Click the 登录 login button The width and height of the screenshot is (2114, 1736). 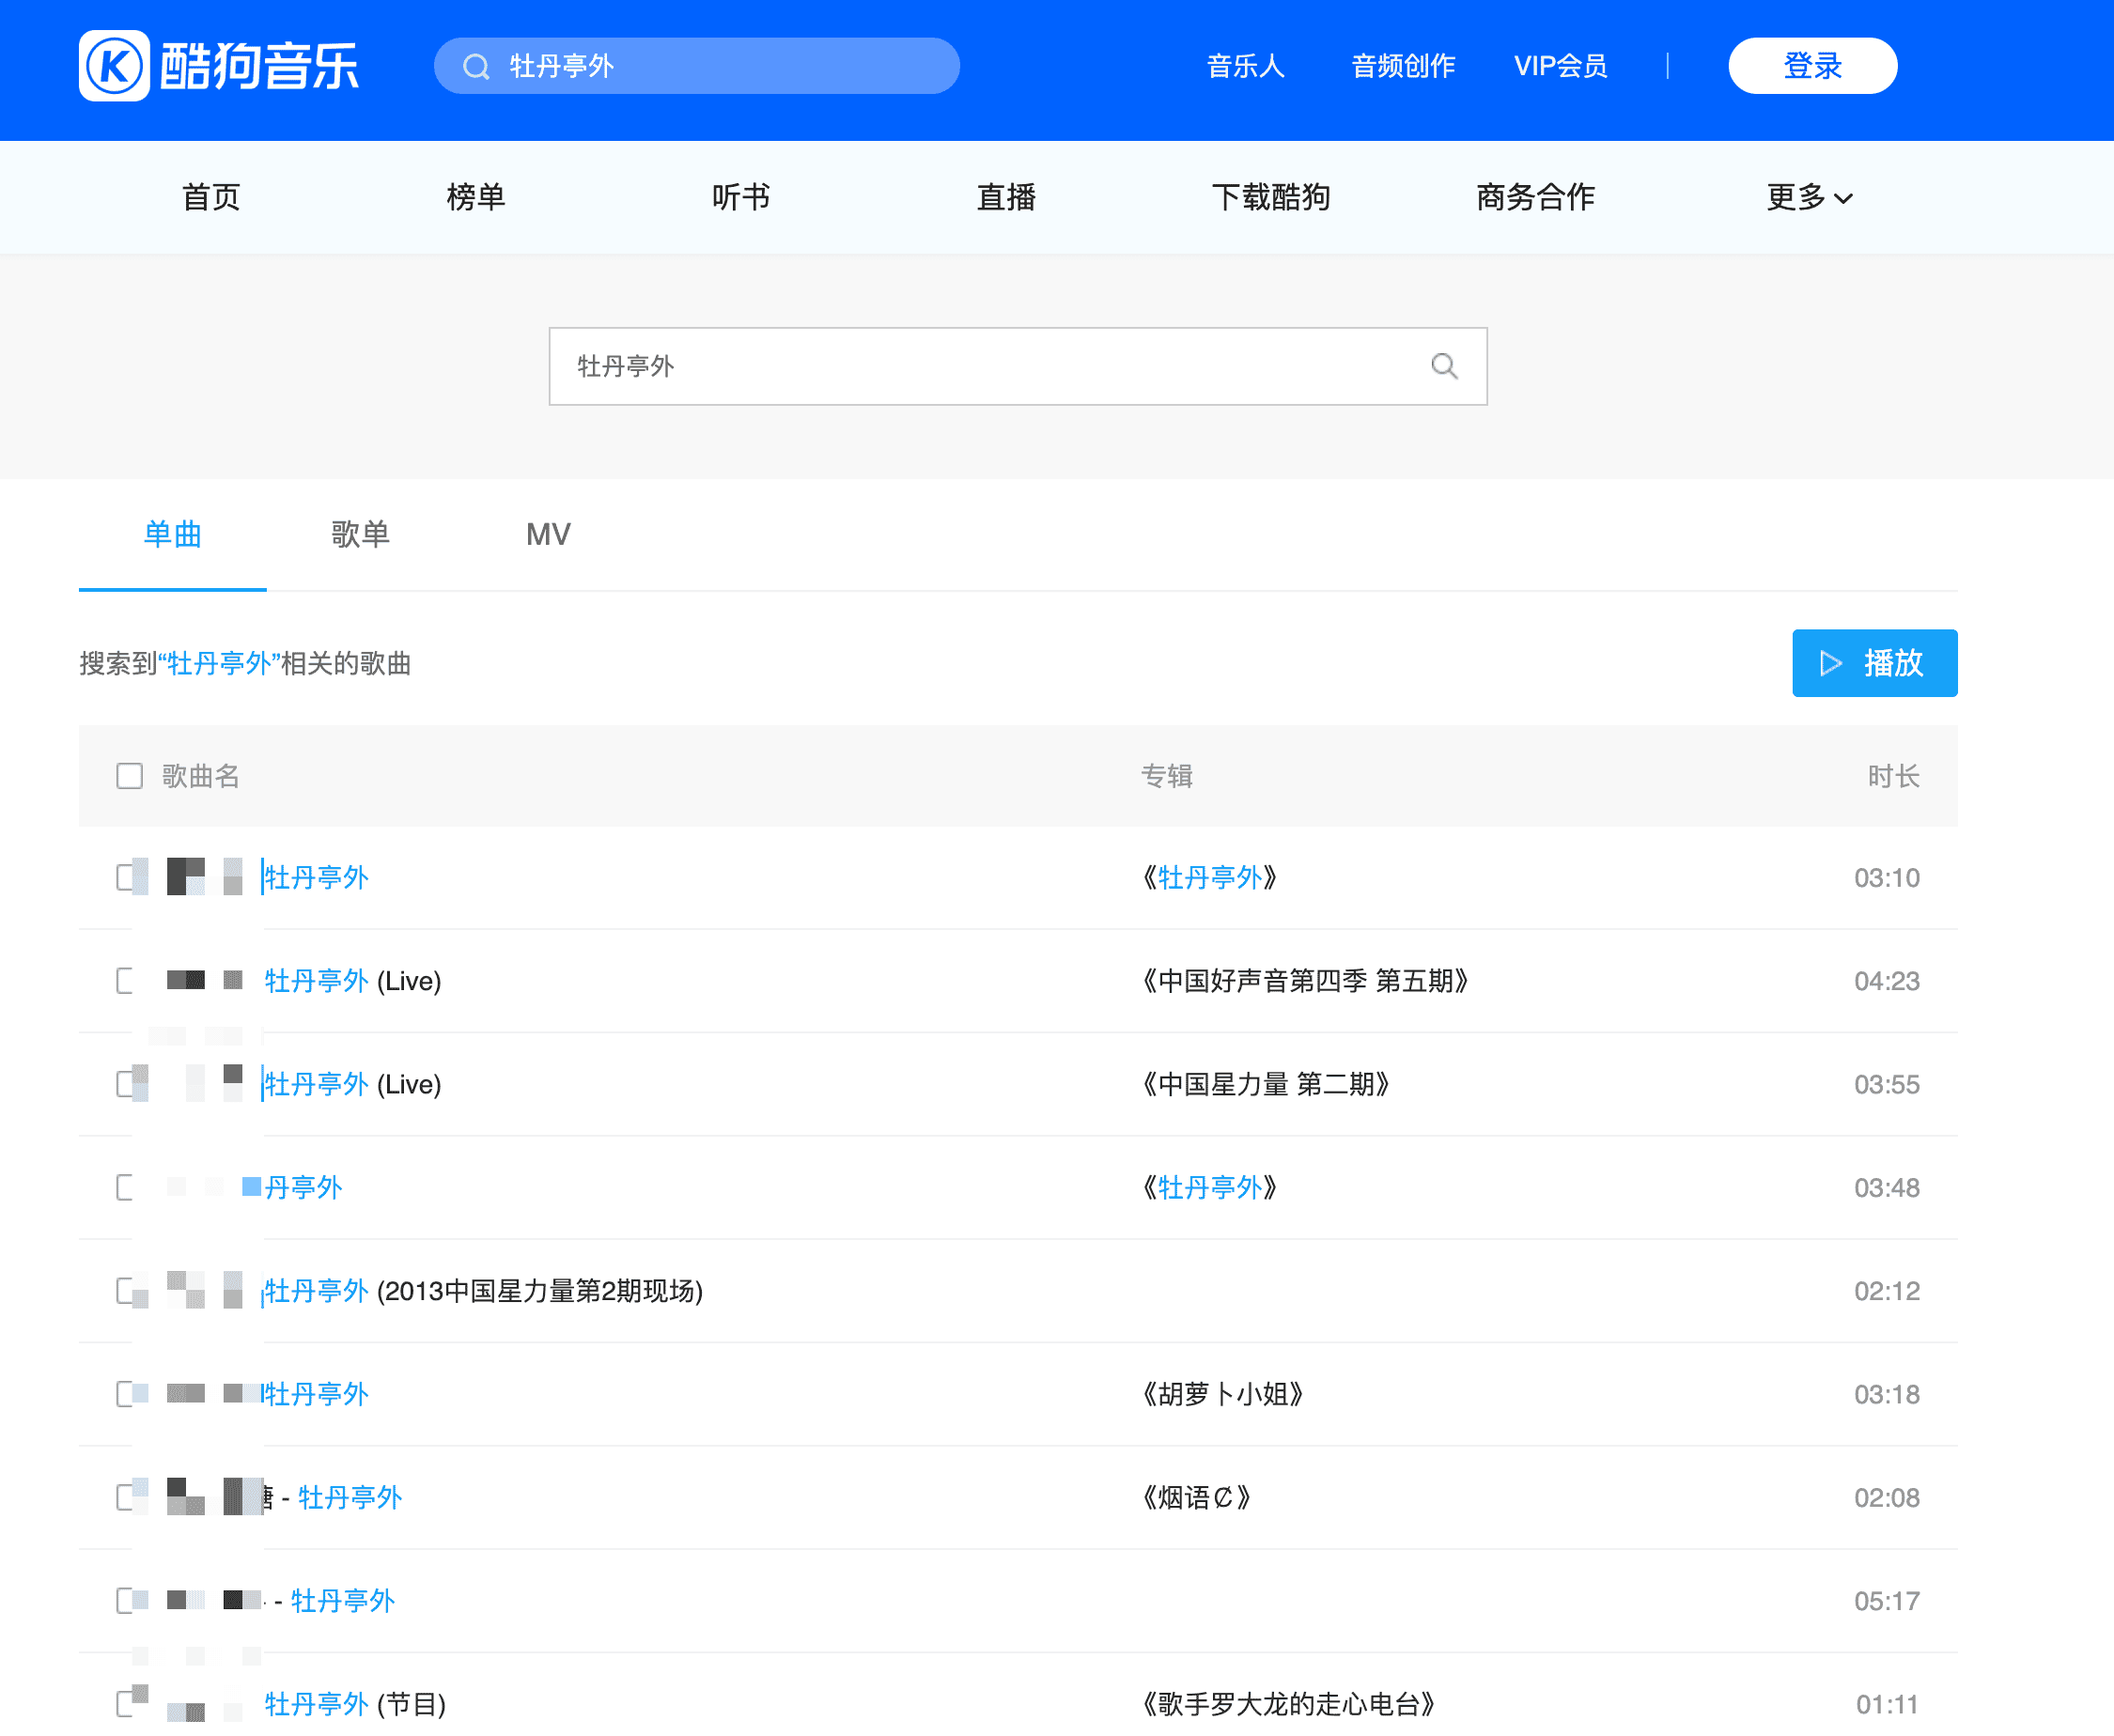coord(1812,66)
